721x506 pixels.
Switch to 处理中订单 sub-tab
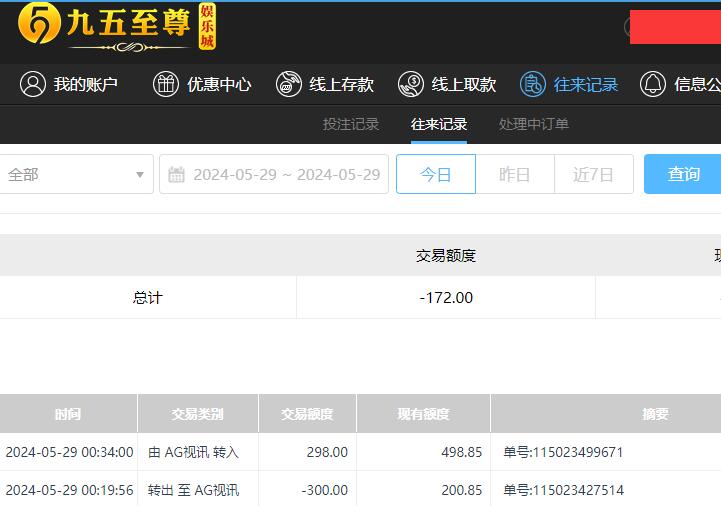[x=534, y=124]
